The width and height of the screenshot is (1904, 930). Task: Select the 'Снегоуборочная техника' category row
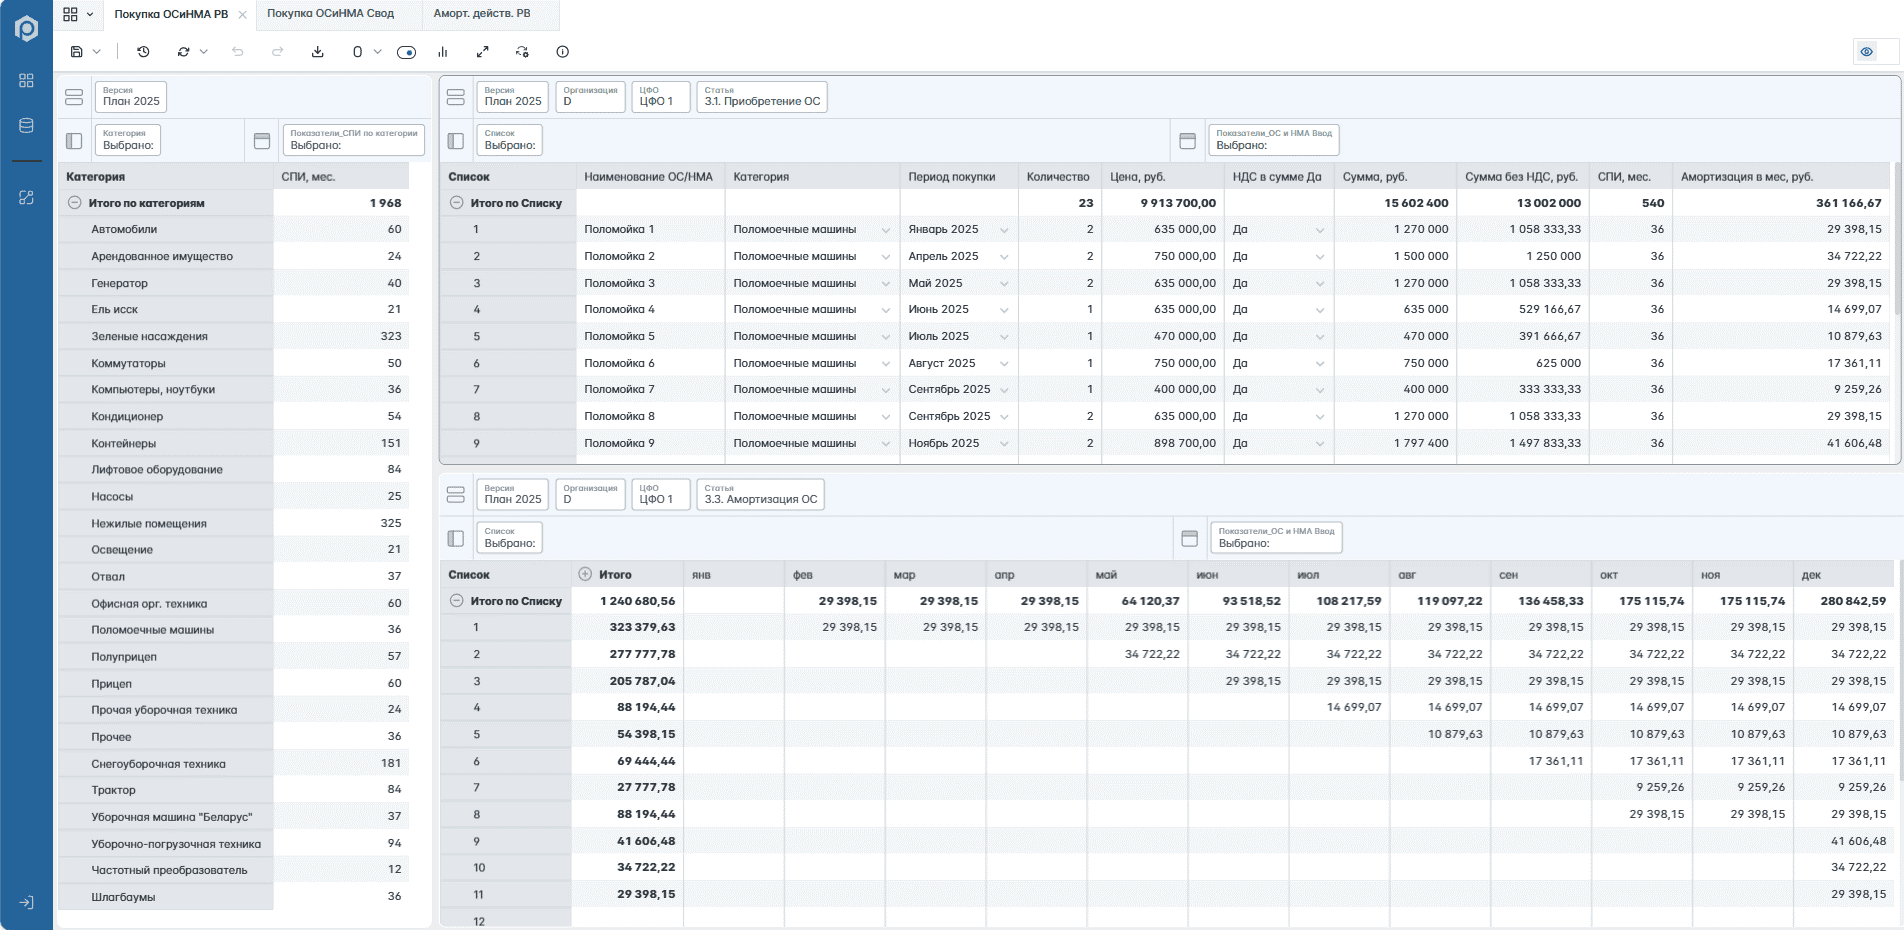coord(166,764)
